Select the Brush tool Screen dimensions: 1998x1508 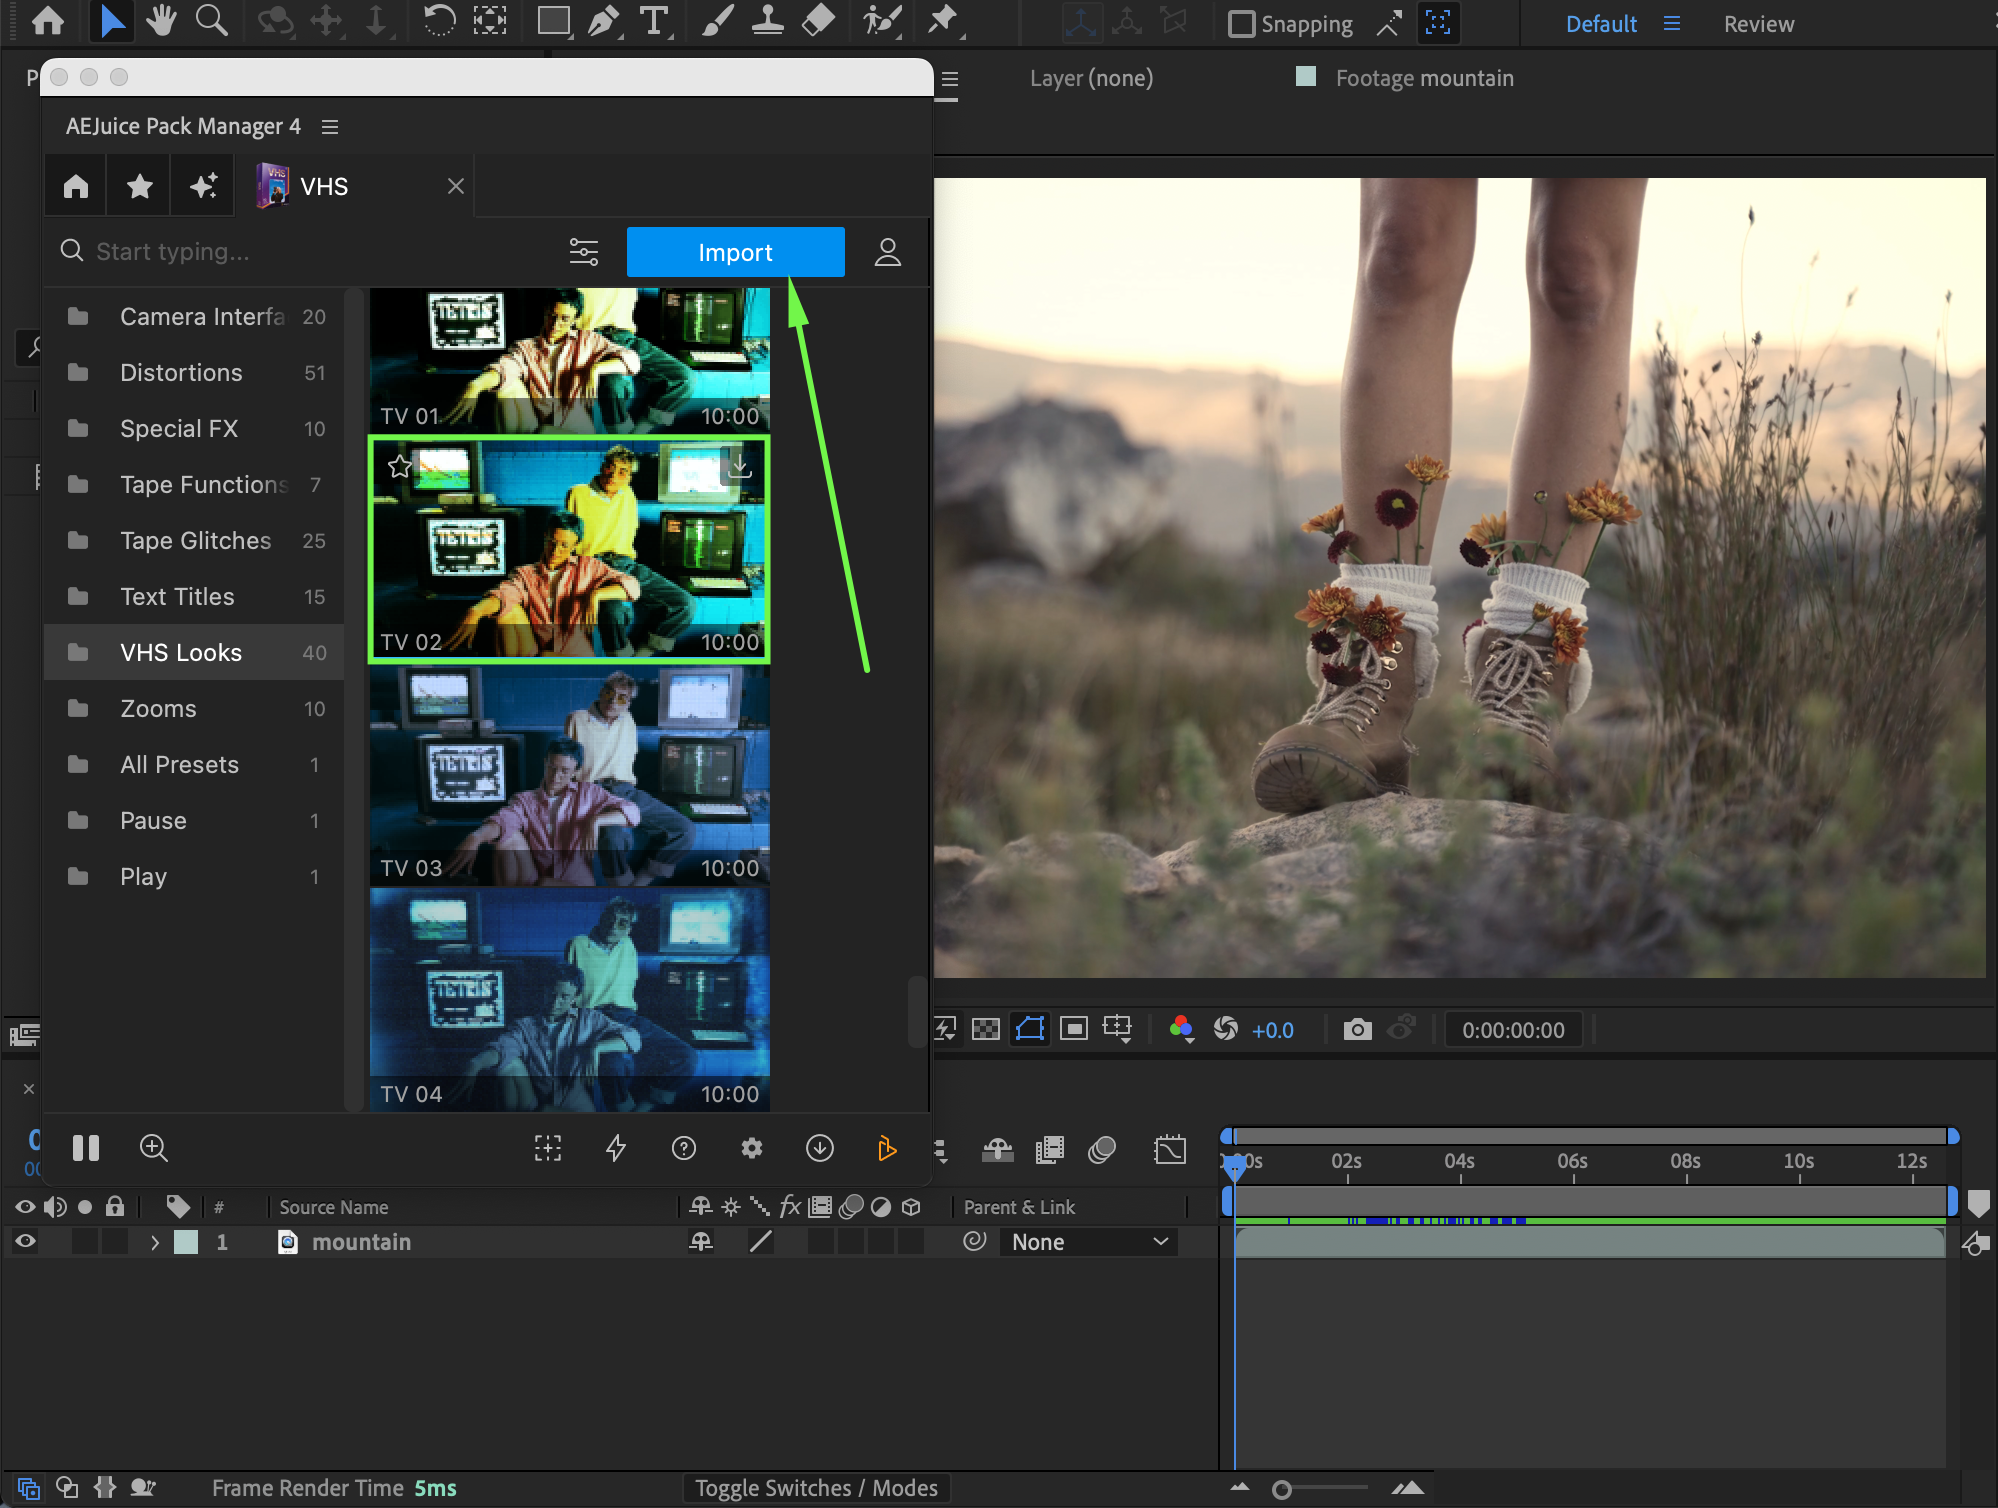pos(716,21)
